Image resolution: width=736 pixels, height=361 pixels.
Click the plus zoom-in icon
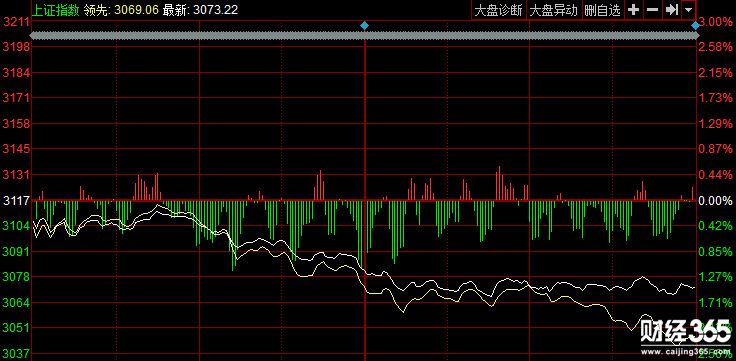pyautogui.click(x=634, y=10)
